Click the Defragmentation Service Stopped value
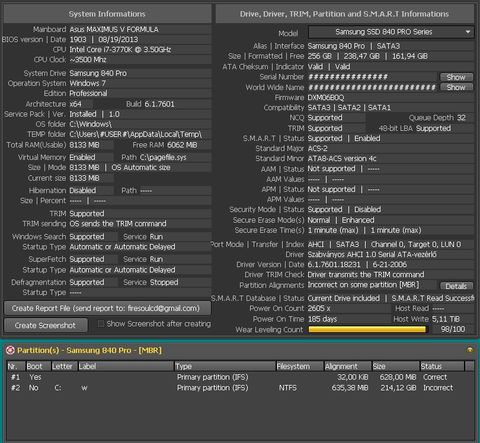 (164, 282)
